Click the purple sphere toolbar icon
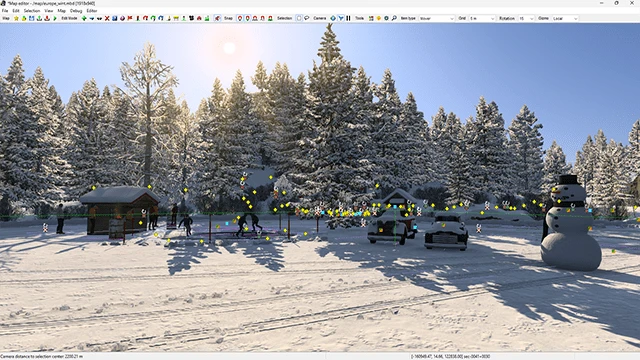 (122, 18)
